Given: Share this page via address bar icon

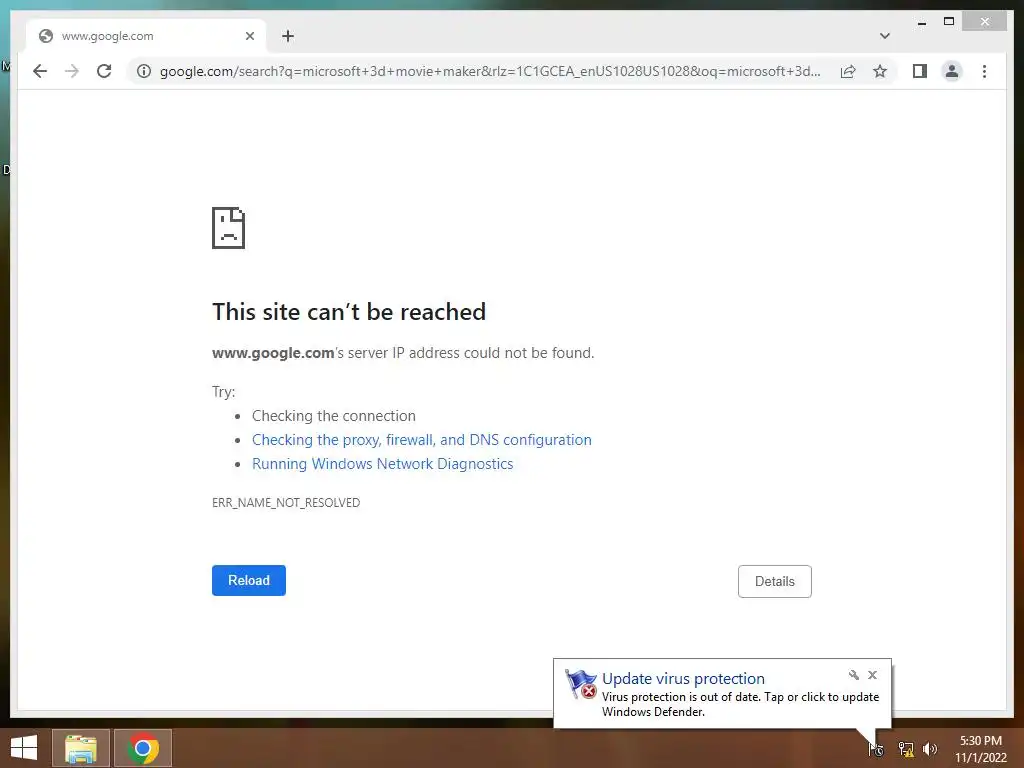Looking at the screenshot, I should pyautogui.click(x=848, y=71).
